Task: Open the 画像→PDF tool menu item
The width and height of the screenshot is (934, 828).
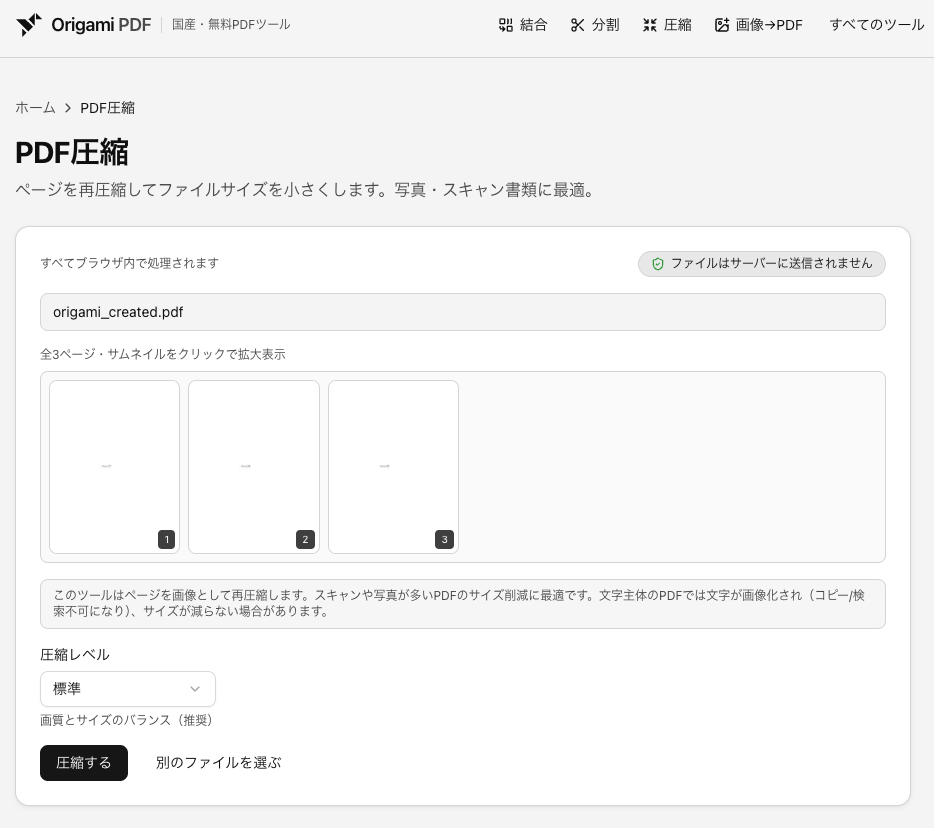Action: pos(759,25)
